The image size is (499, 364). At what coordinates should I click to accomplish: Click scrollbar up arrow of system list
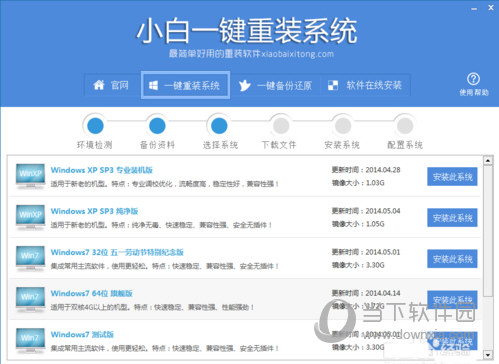coord(488,160)
